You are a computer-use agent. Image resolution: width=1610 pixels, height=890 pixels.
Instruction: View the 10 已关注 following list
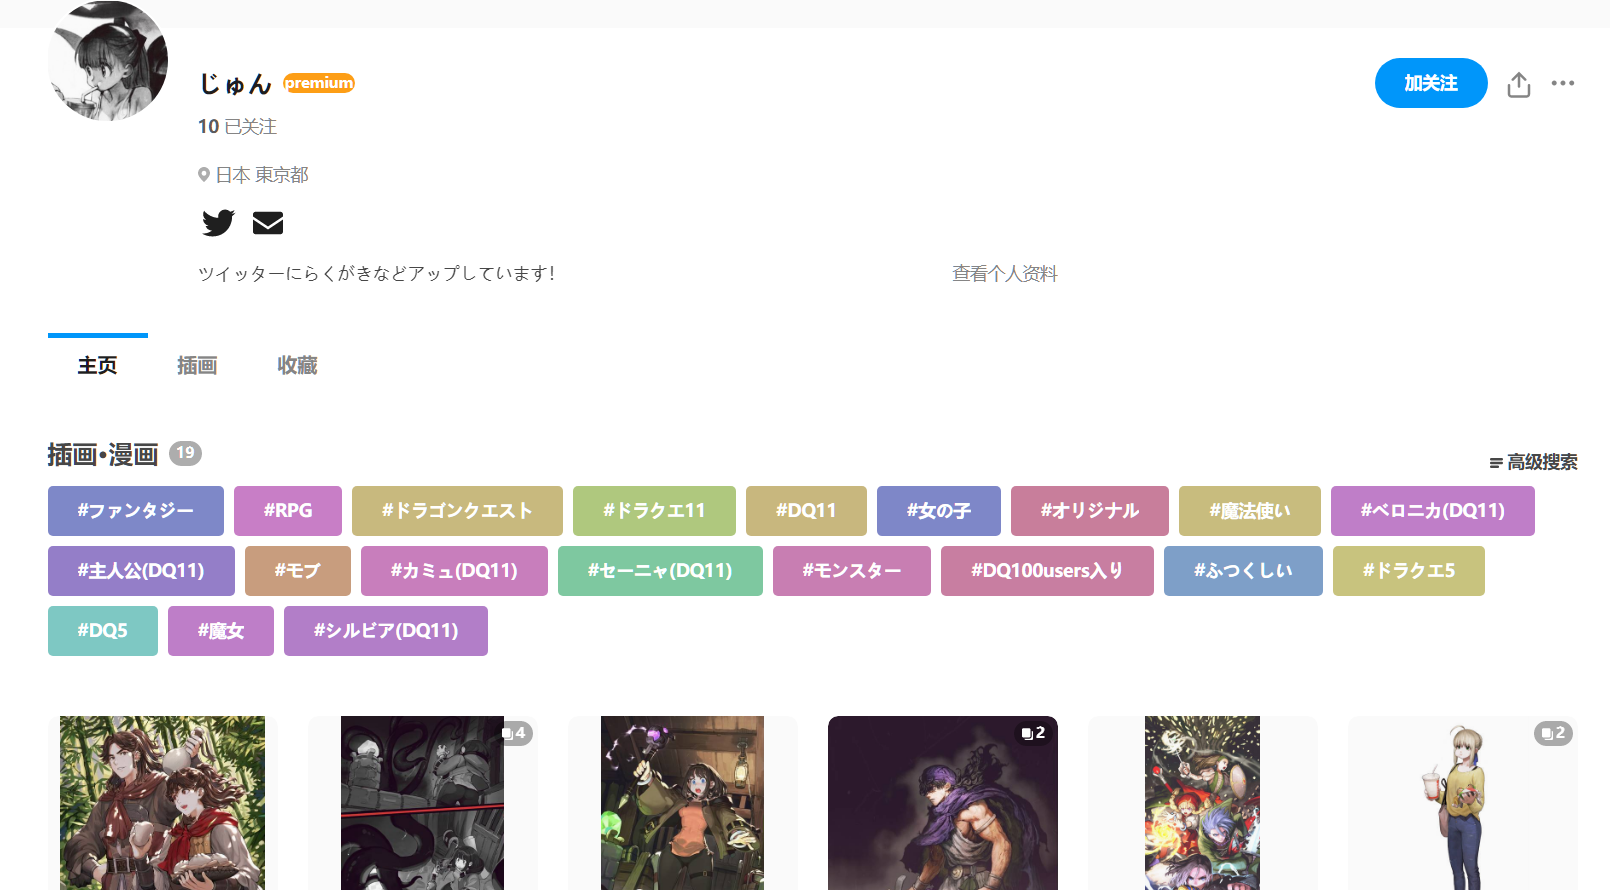click(x=237, y=127)
